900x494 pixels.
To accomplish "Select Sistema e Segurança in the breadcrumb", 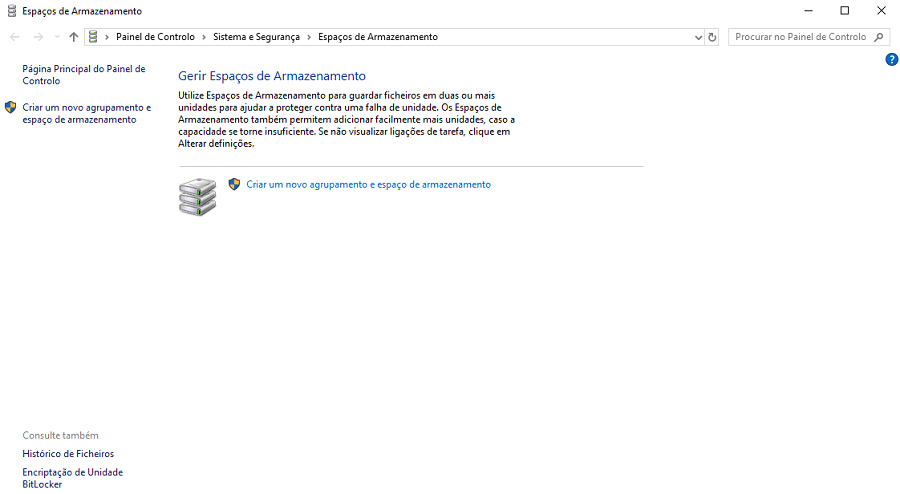I will point(257,37).
